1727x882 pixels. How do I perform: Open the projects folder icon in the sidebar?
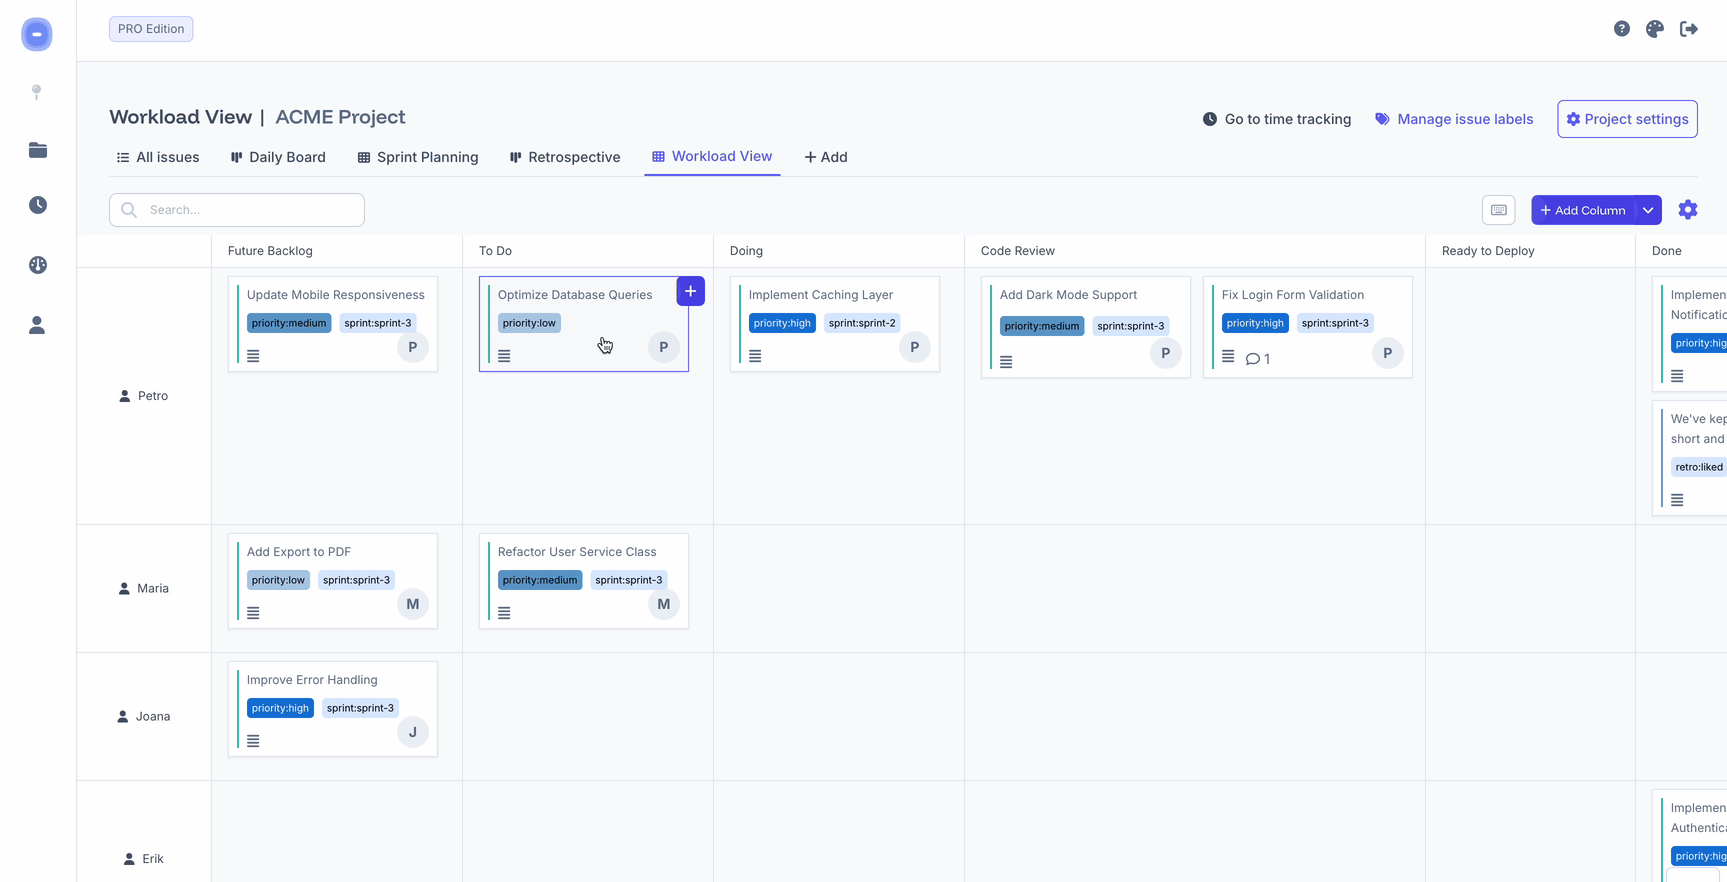(x=38, y=150)
